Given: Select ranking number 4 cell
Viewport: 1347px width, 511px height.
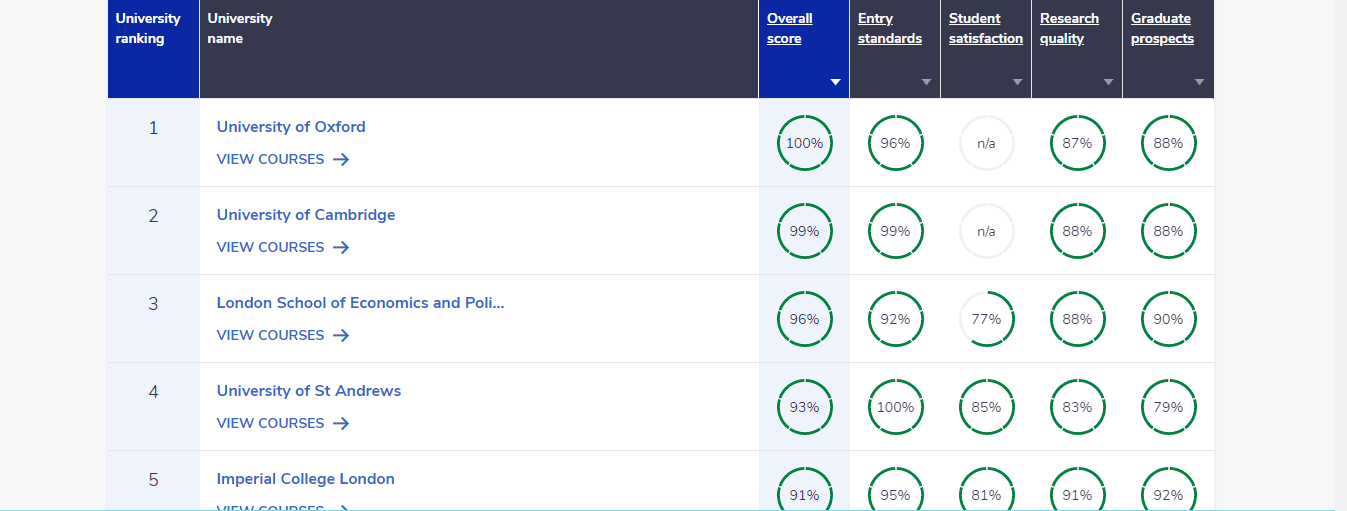Looking at the screenshot, I should click(x=153, y=406).
